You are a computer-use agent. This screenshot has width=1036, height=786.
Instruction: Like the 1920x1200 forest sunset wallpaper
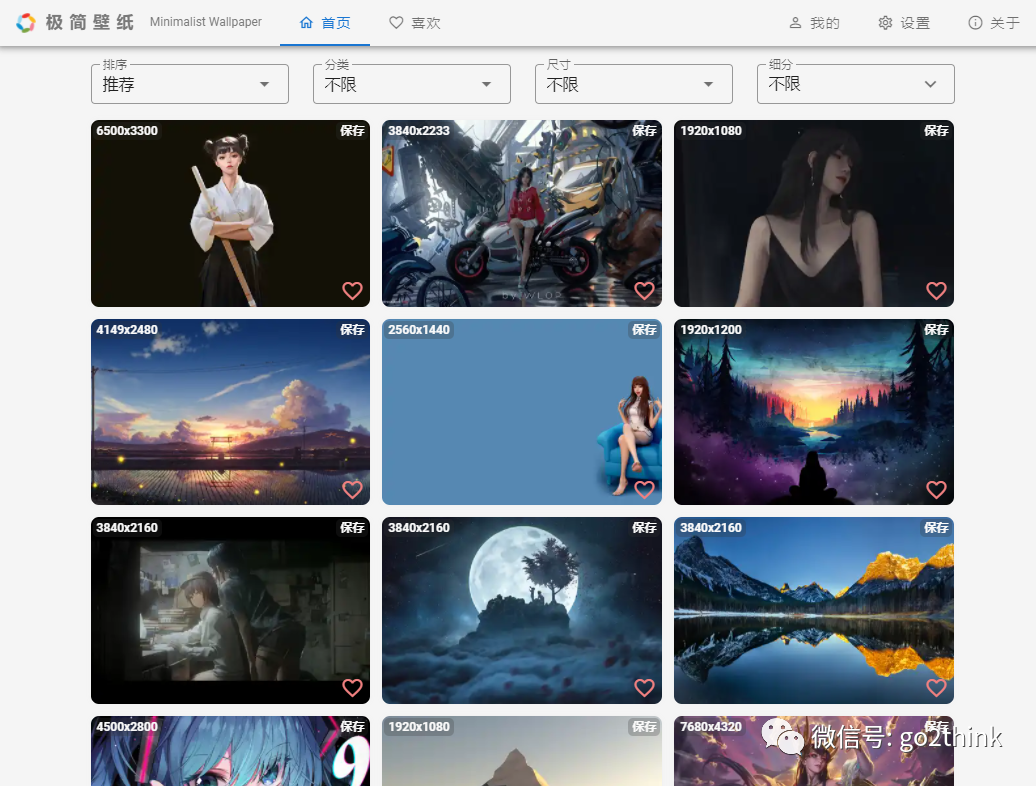[936, 489]
